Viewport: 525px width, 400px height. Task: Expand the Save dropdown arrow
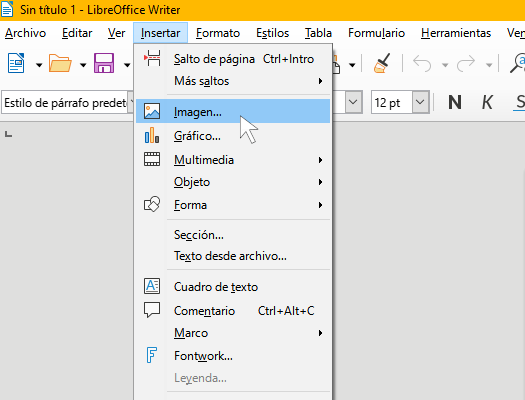pyautogui.click(x=127, y=65)
